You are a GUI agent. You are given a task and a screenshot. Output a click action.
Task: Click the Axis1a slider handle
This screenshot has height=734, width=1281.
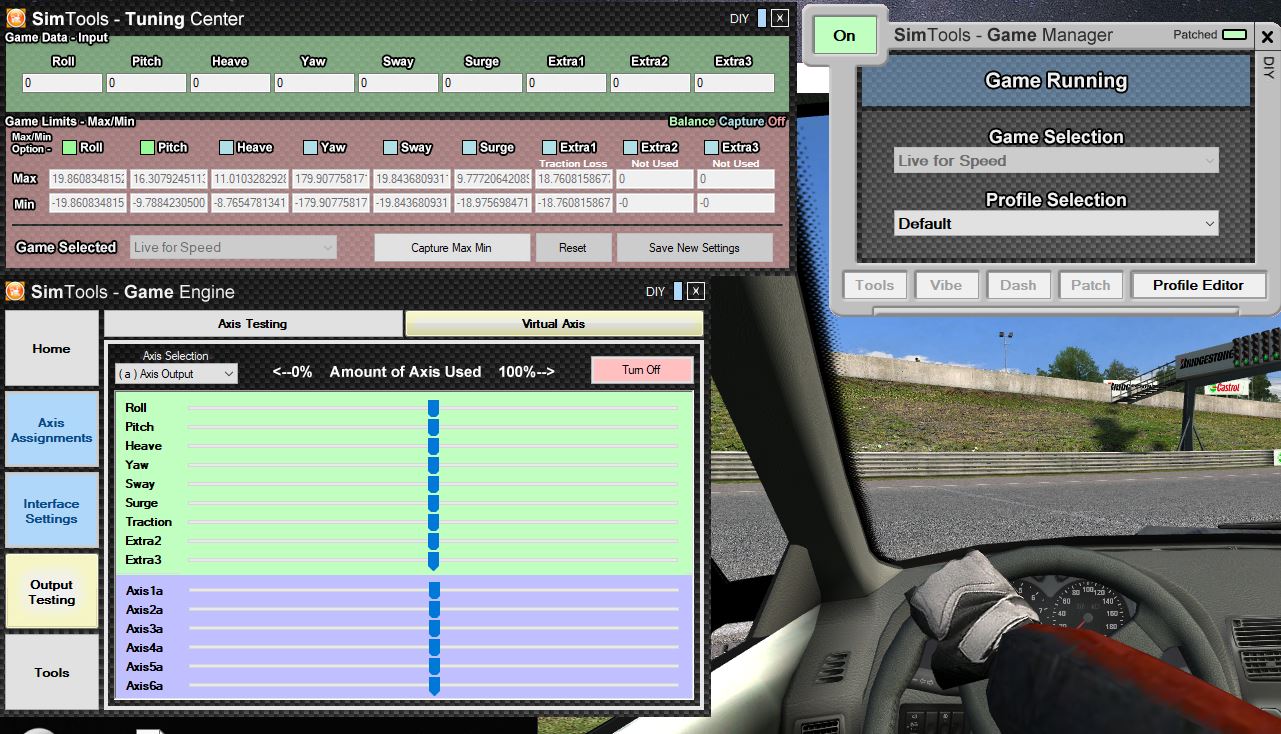pyautogui.click(x=434, y=591)
